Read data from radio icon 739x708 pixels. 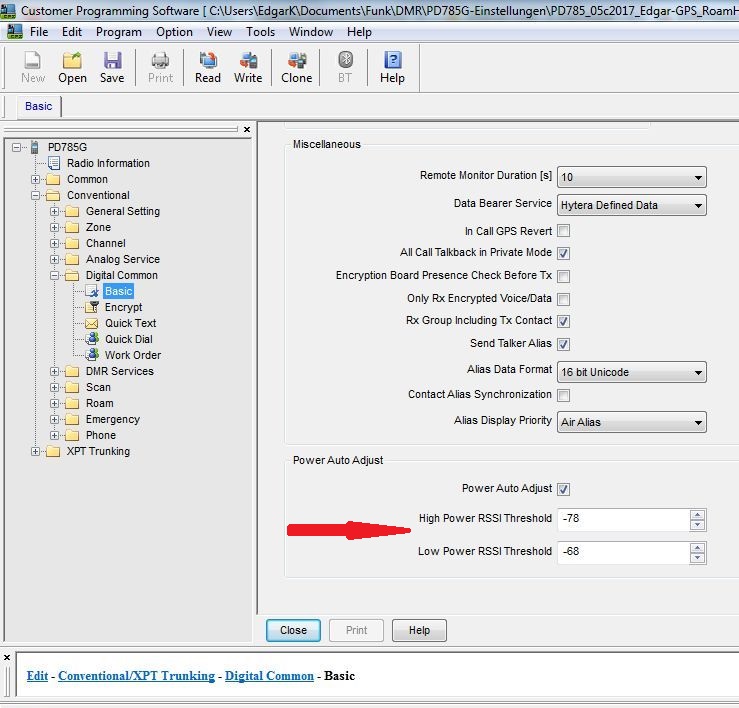208,67
